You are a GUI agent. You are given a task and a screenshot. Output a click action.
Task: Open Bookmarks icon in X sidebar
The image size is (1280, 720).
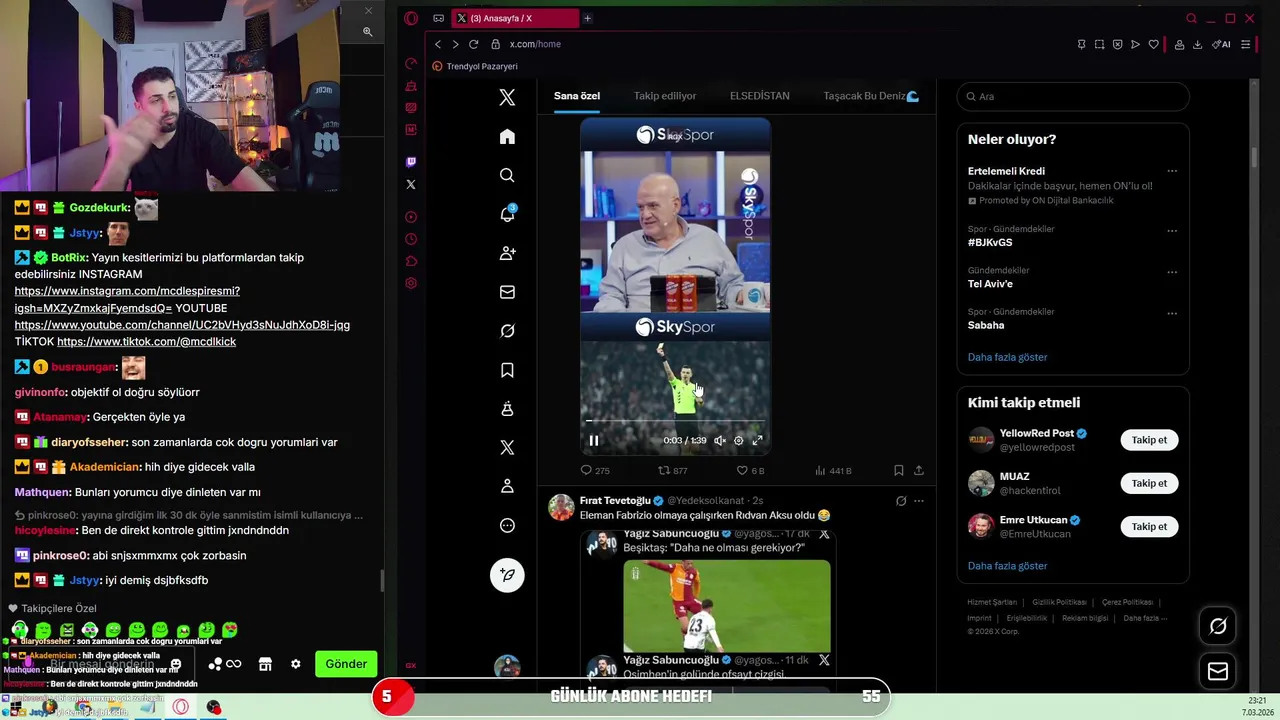click(x=507, y=370)
